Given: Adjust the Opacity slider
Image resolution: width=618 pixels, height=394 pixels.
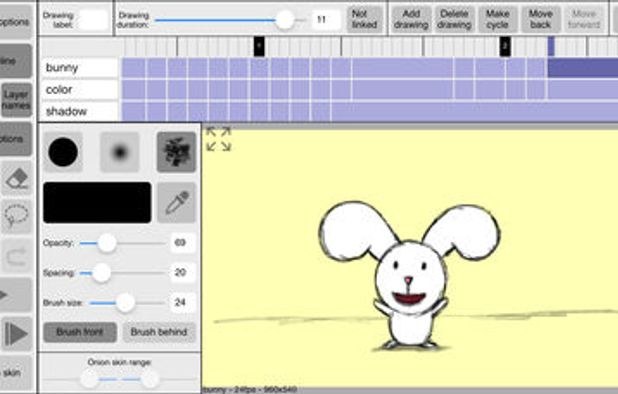Looking at the screenshot, I should (107, 243).
